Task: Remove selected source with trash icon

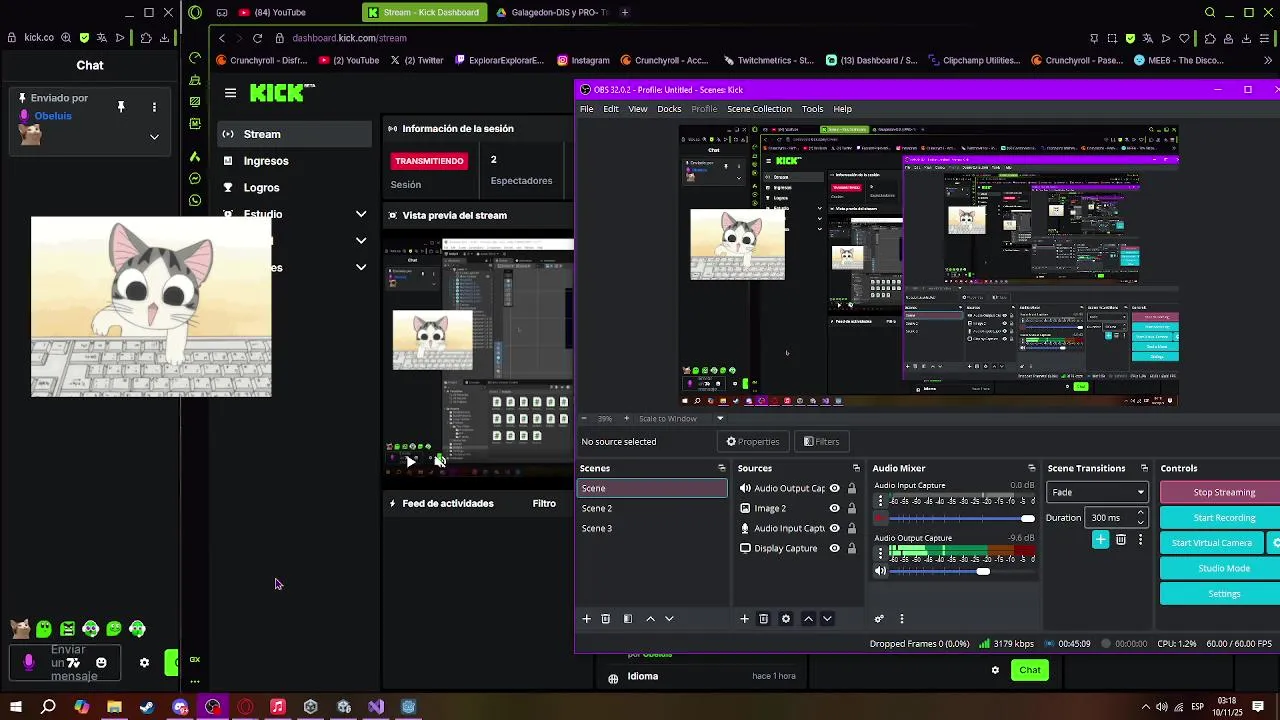Action: point(763,619)
